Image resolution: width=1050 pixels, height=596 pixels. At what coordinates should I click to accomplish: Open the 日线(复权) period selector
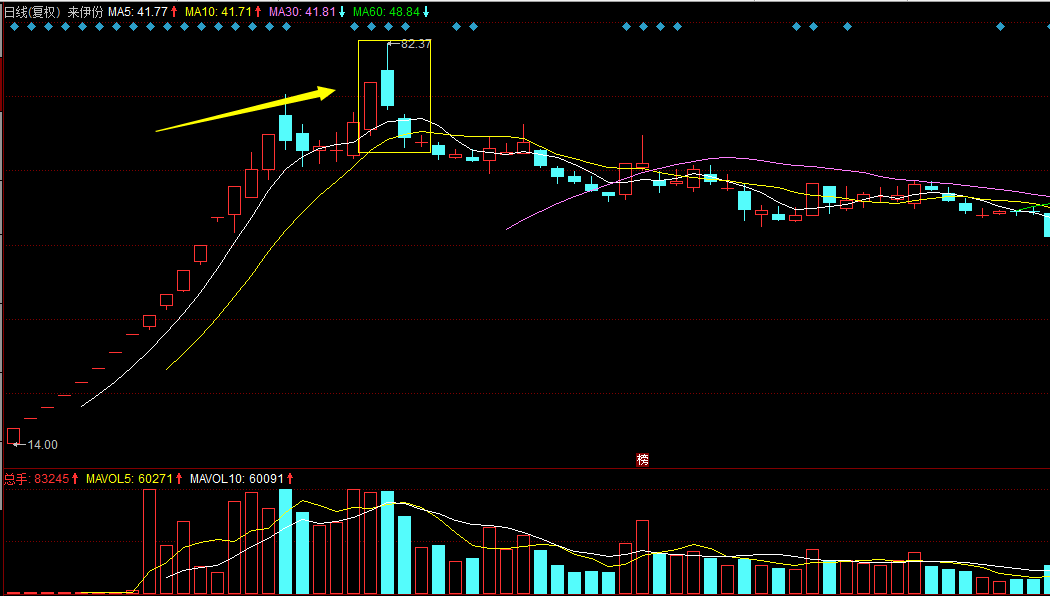pyautogui.click(x=32, y=12)
